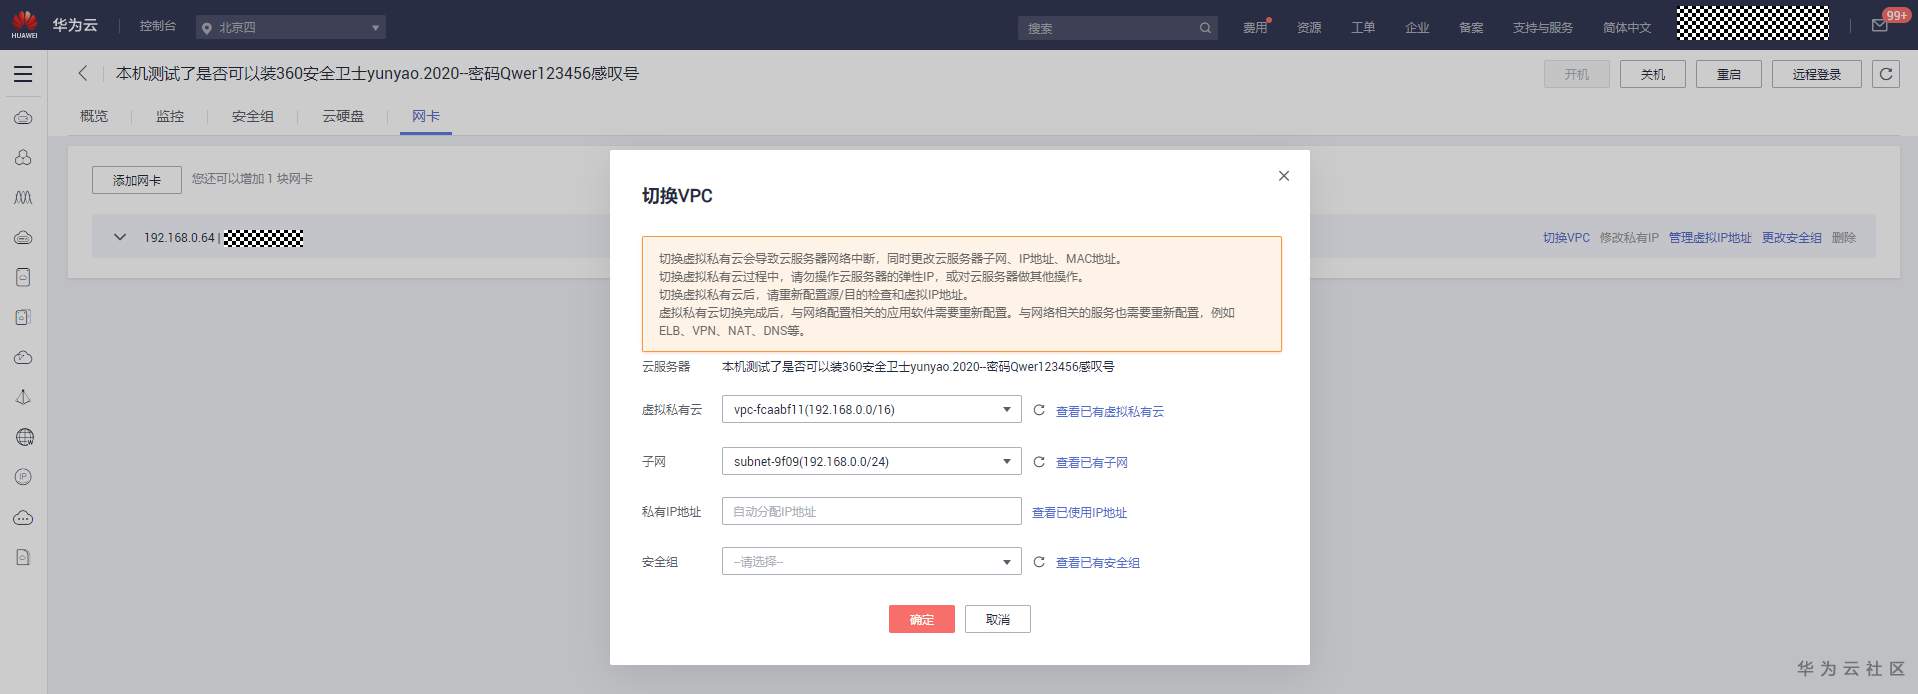Open the 查看已有安全组 link

click(1098, 562)
